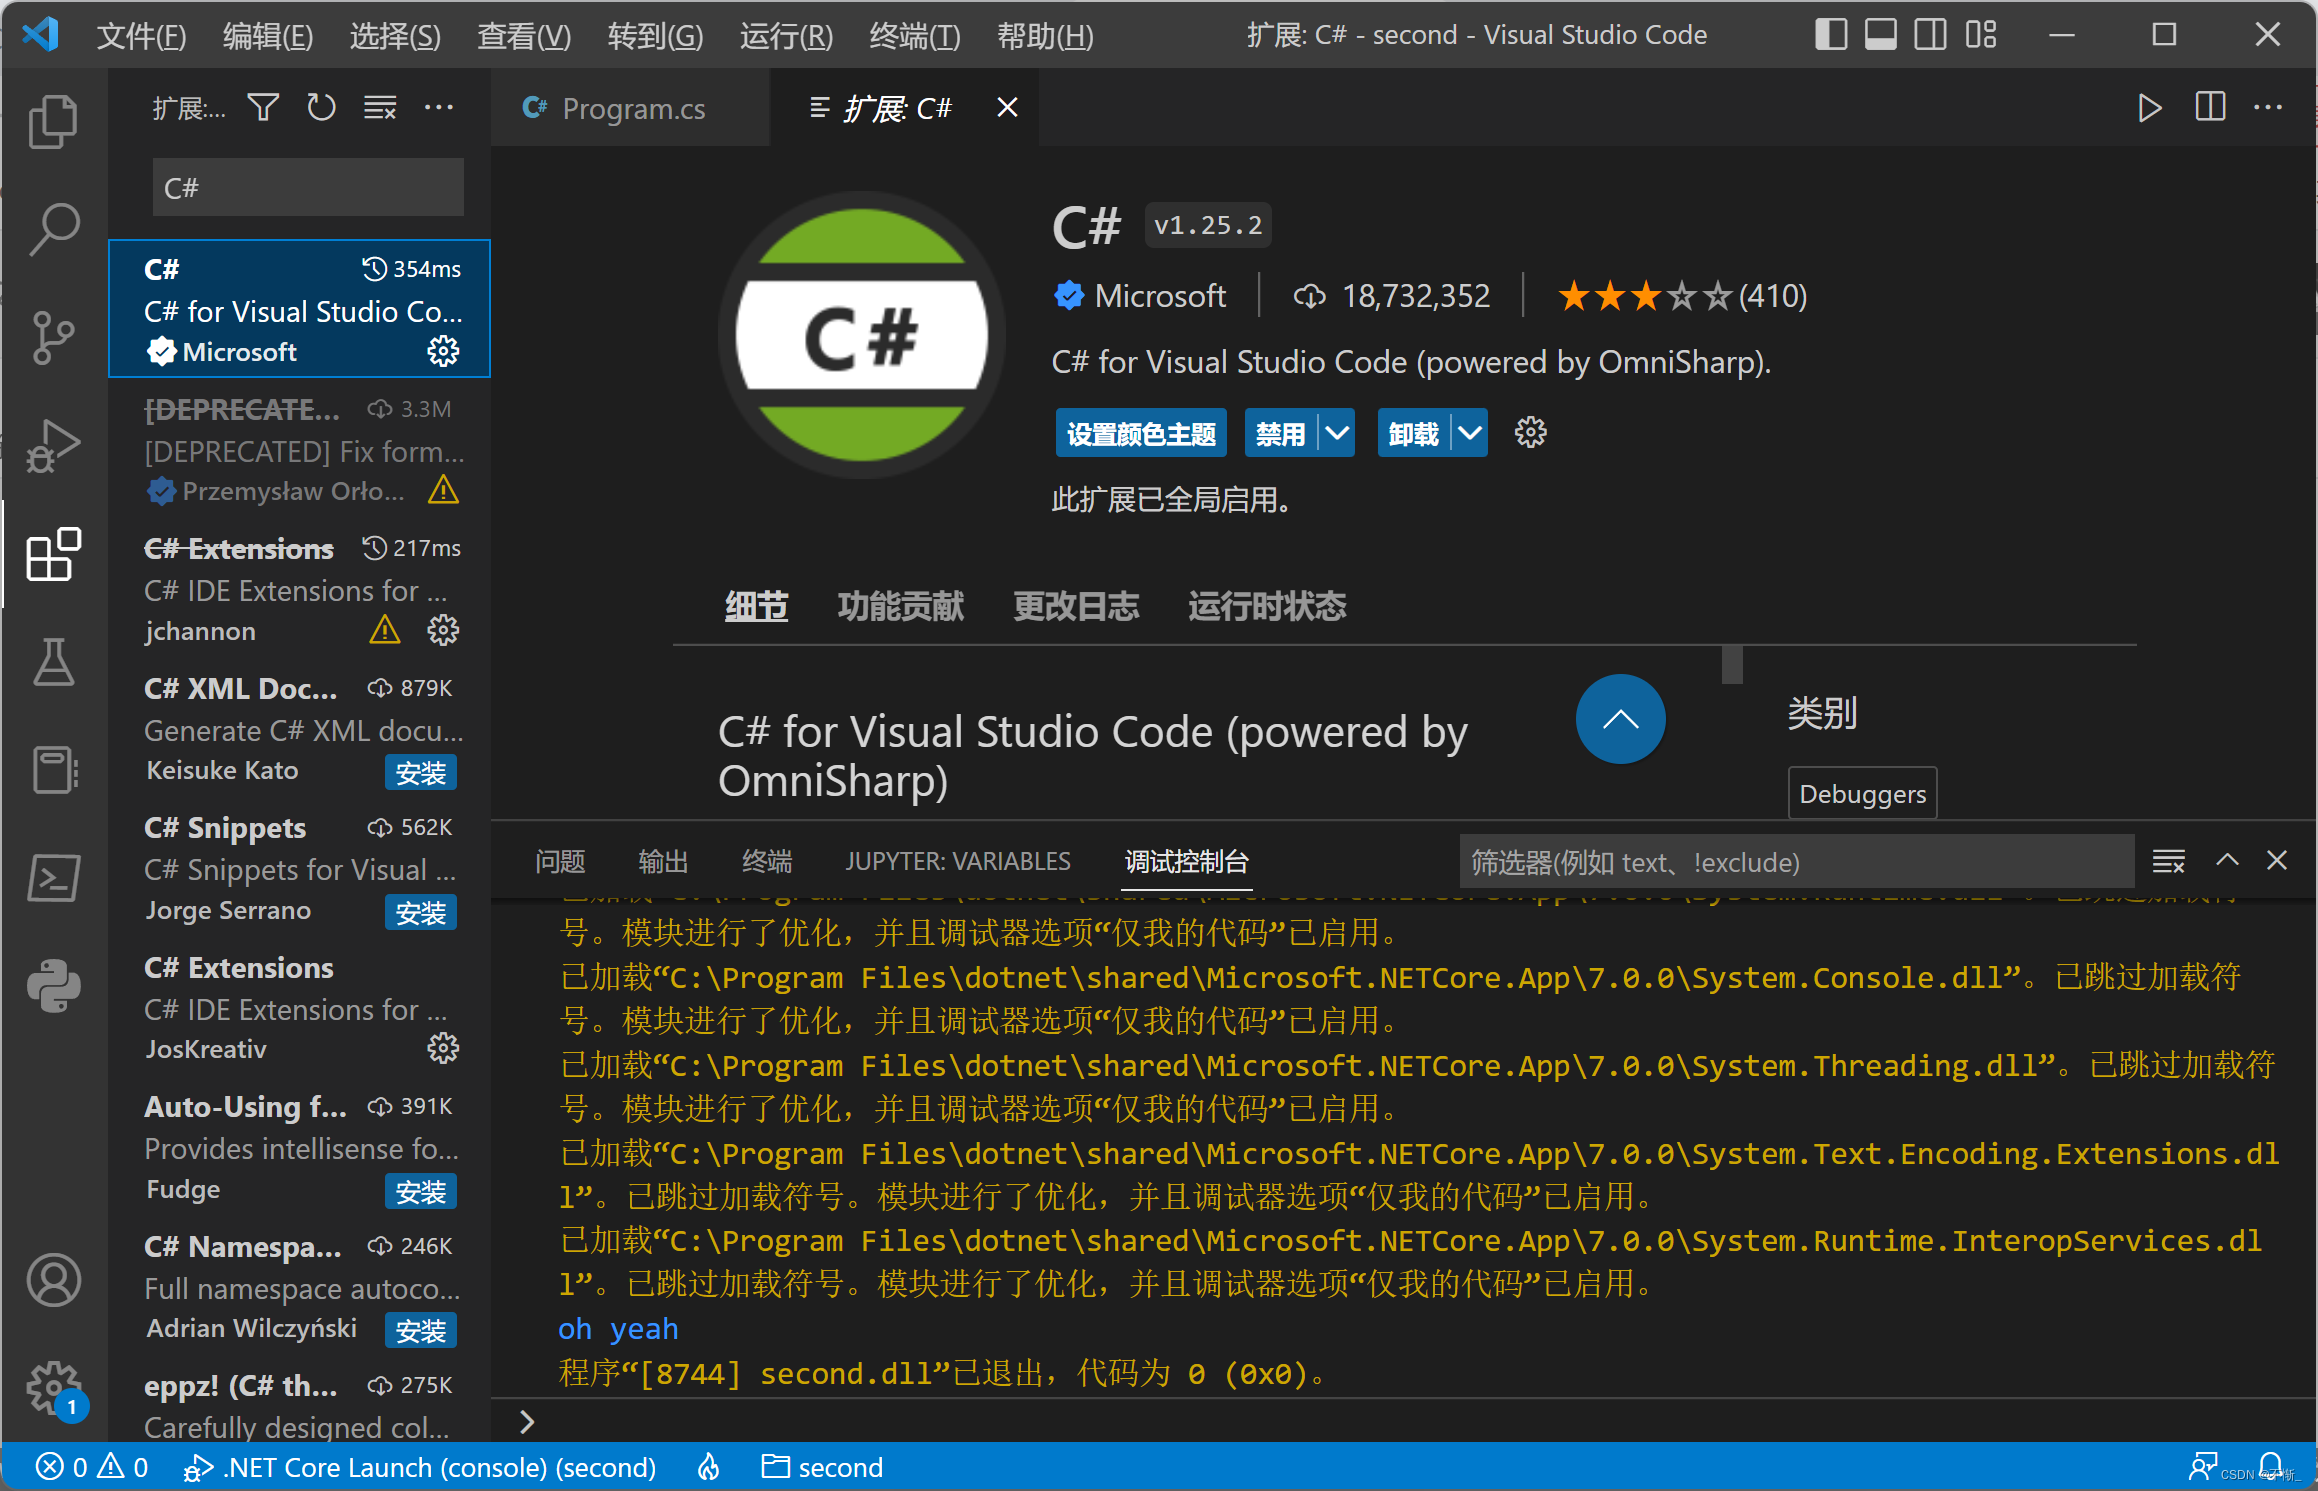
Task: Open the Customize Layout button in the title bar
Action: click(x=1981, y=35)
